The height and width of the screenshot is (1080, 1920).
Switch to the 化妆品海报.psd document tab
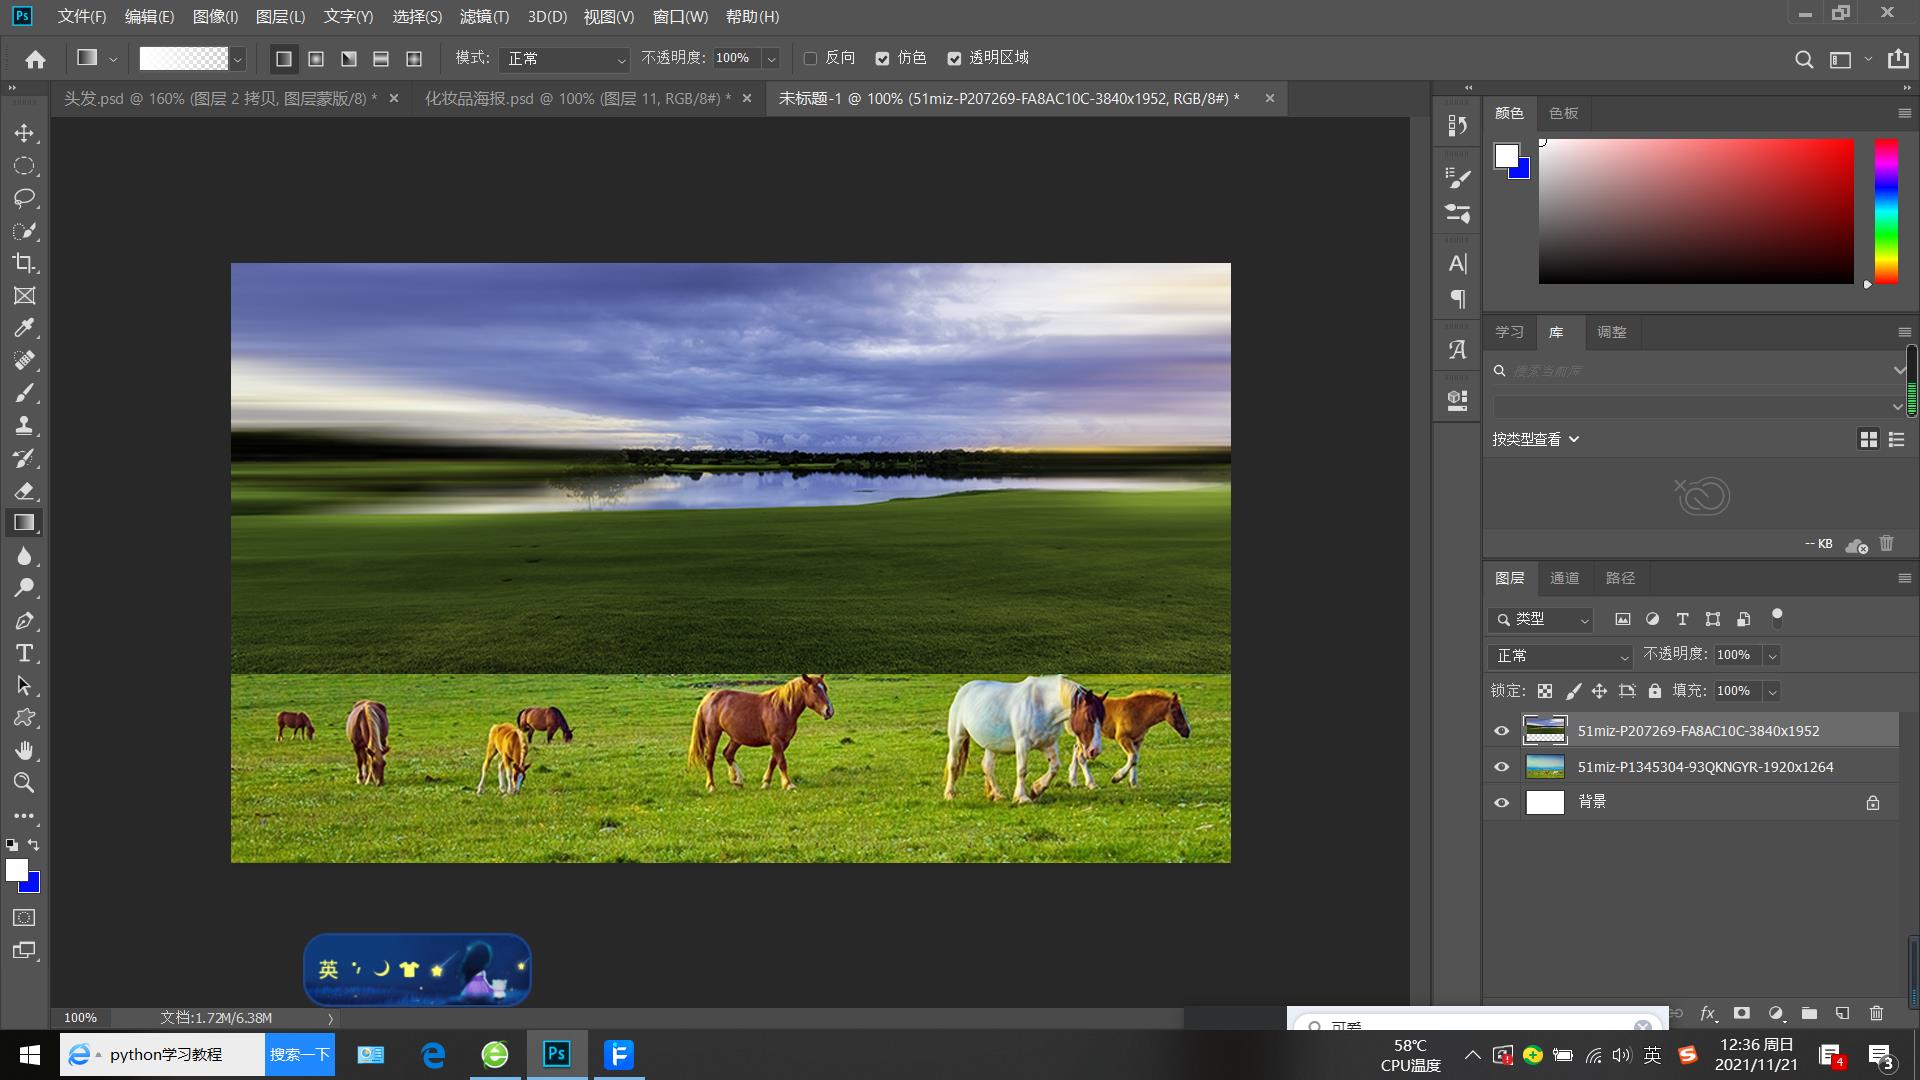577,98
